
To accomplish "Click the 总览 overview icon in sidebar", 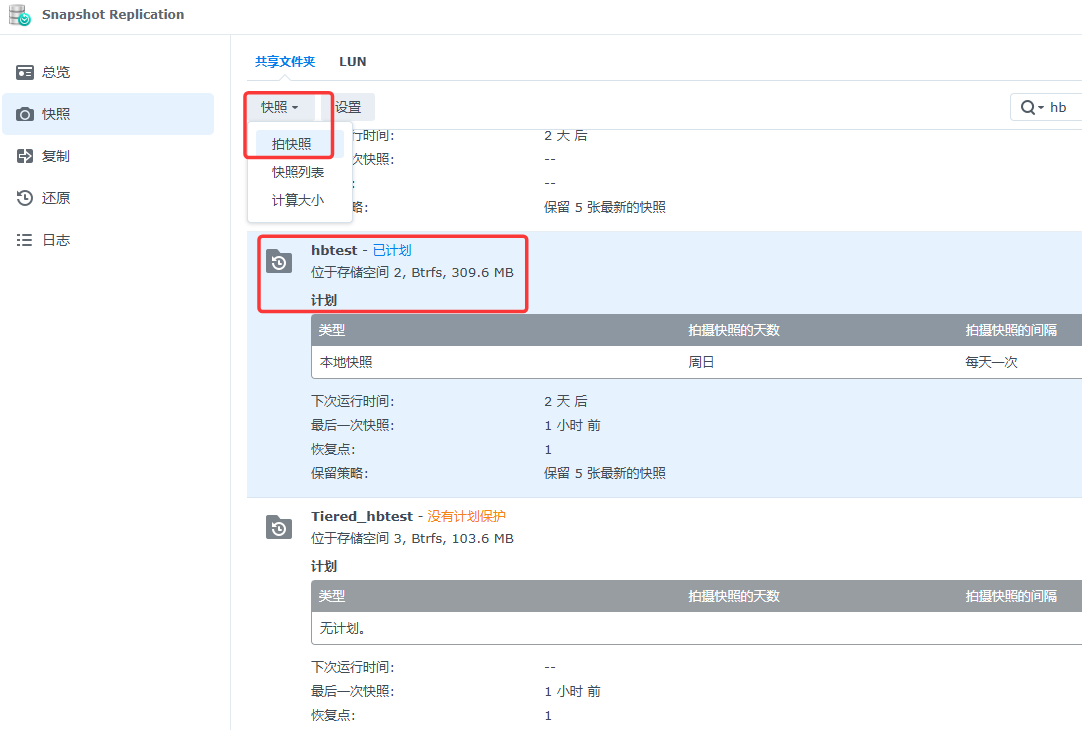I will tap(25, 73).
